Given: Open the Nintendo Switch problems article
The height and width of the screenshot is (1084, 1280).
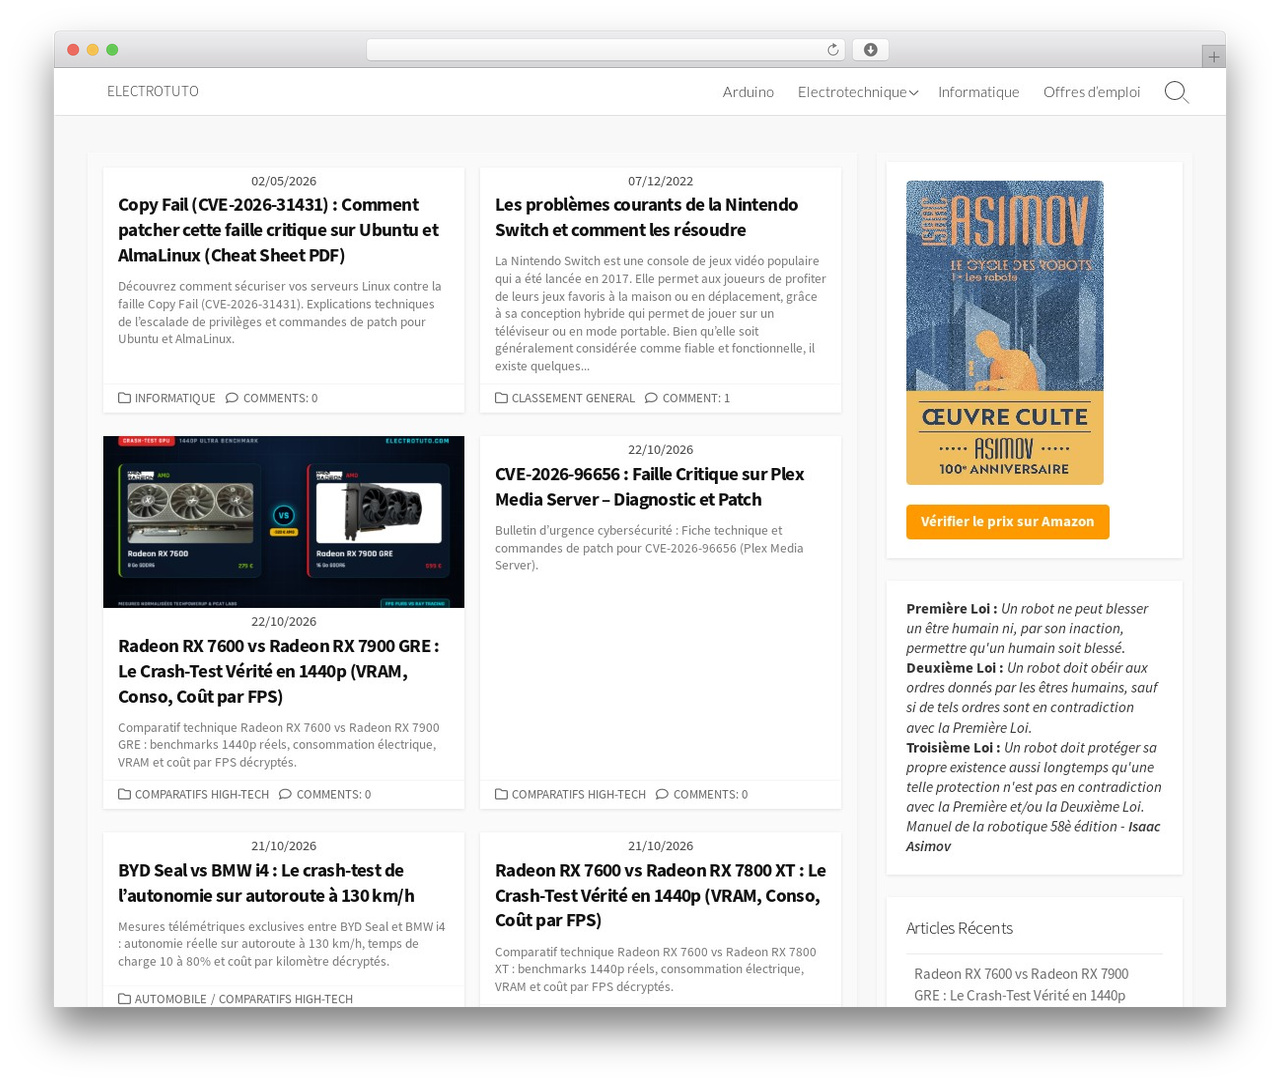Looking at the screenshot, I should coord(646,217).
